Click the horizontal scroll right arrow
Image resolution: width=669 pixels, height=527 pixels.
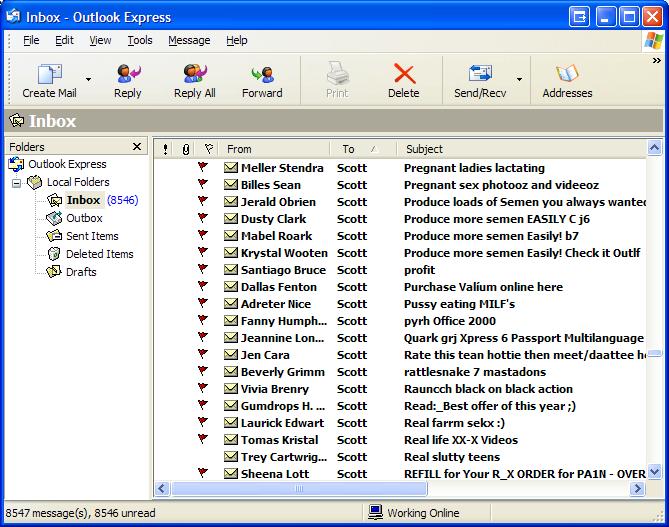tap(638, 489)
